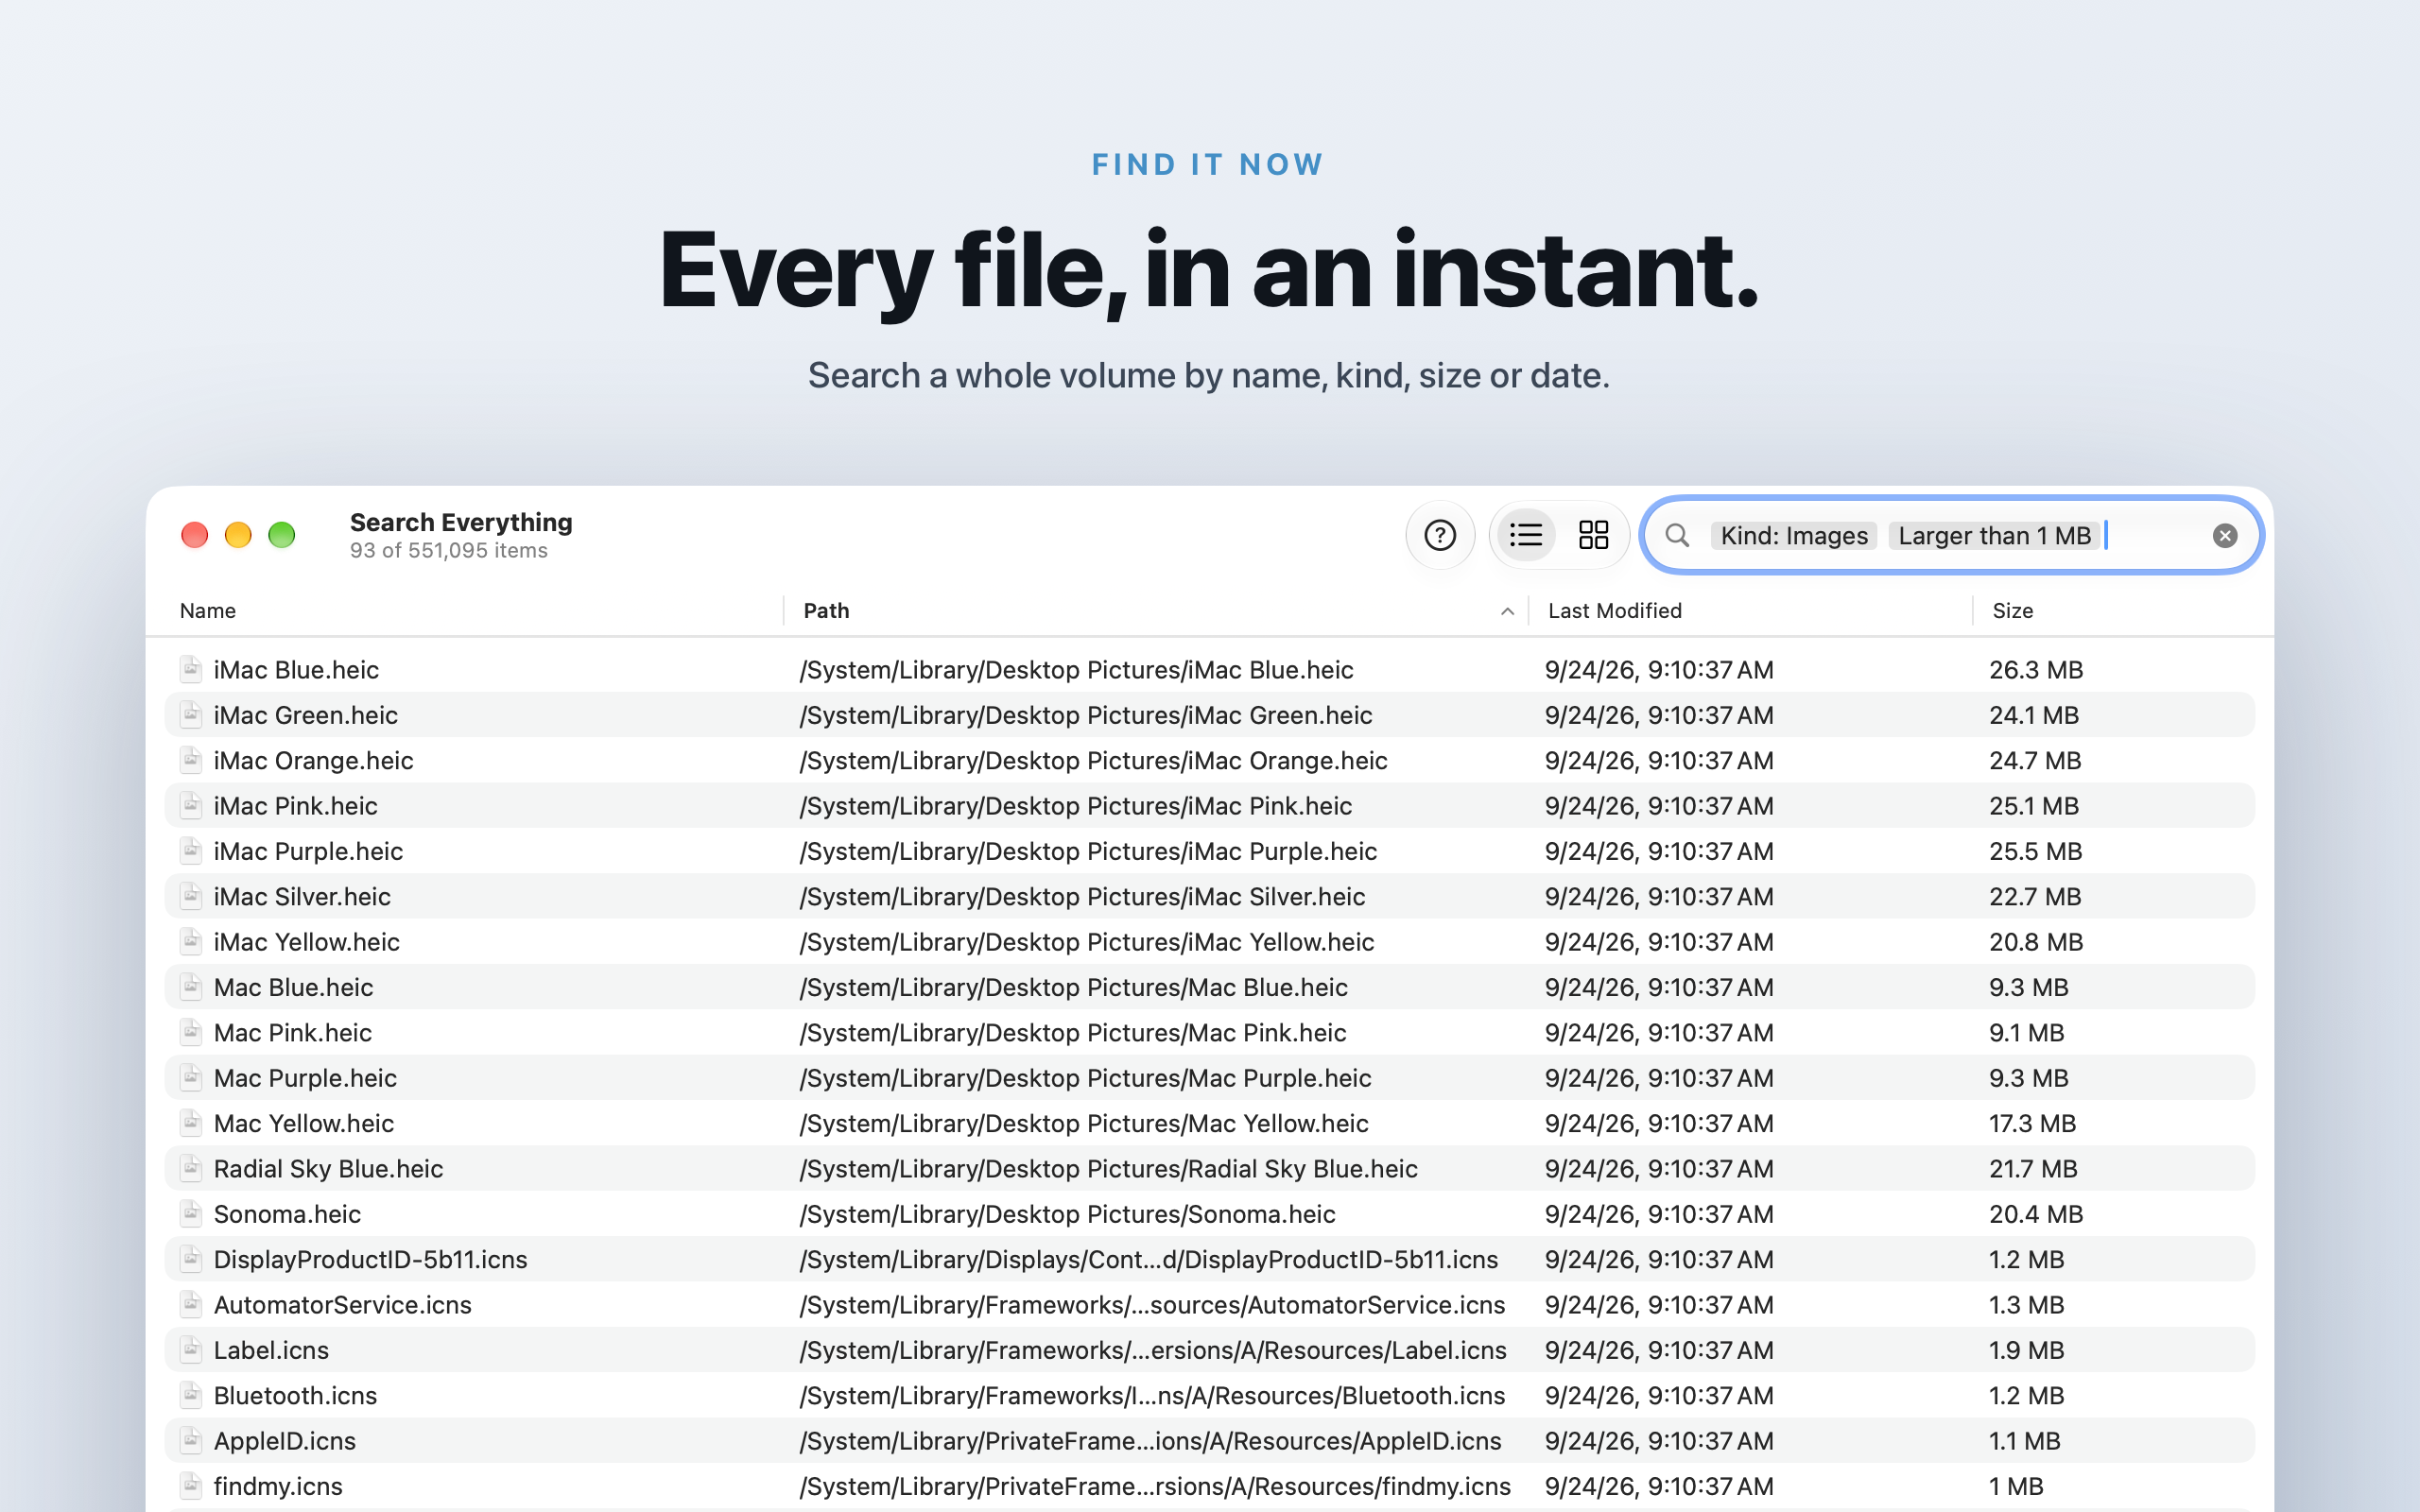
Task: Switch to list view
Action: pyautogui.click(x=1526, y=535)
